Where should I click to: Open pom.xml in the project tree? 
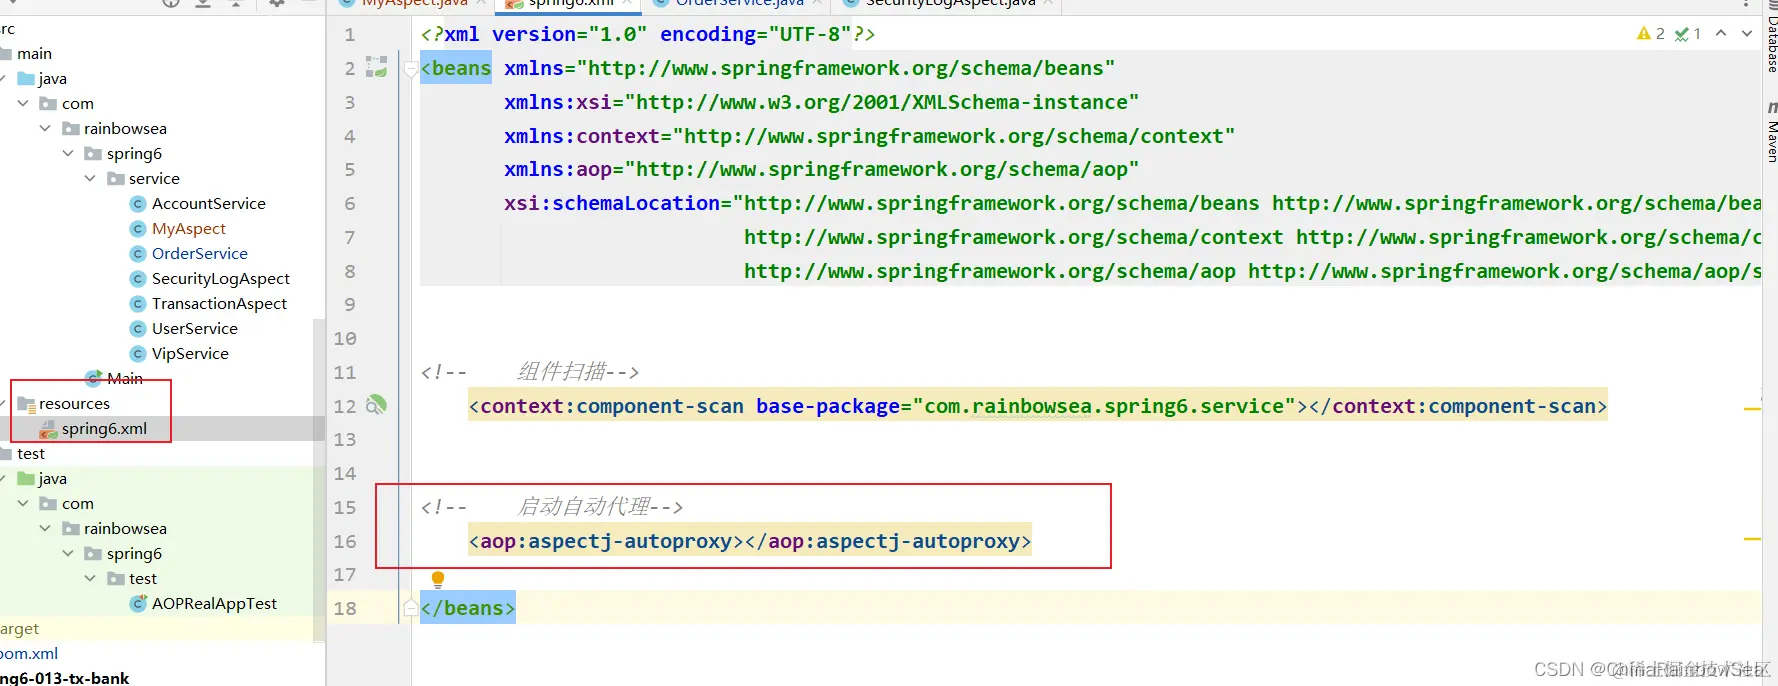click(29, 653)
